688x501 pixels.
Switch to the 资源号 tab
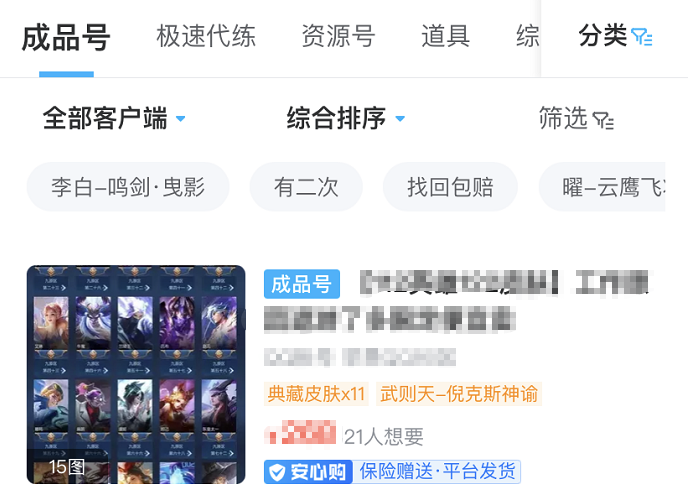pos(338,36)
